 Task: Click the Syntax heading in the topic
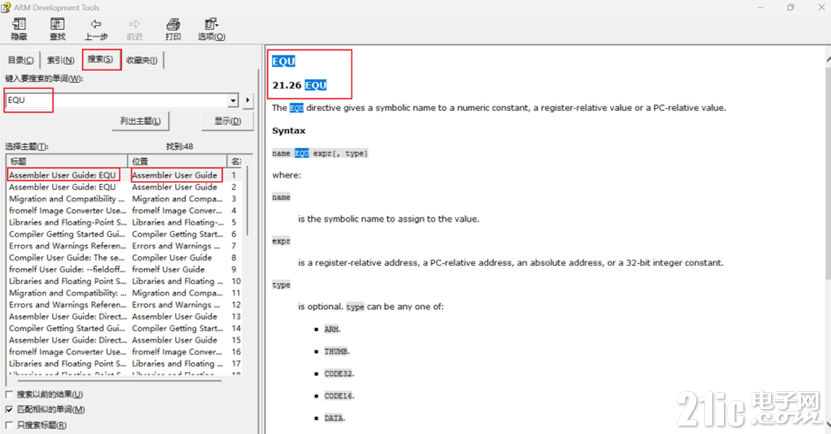coord(289,130)
